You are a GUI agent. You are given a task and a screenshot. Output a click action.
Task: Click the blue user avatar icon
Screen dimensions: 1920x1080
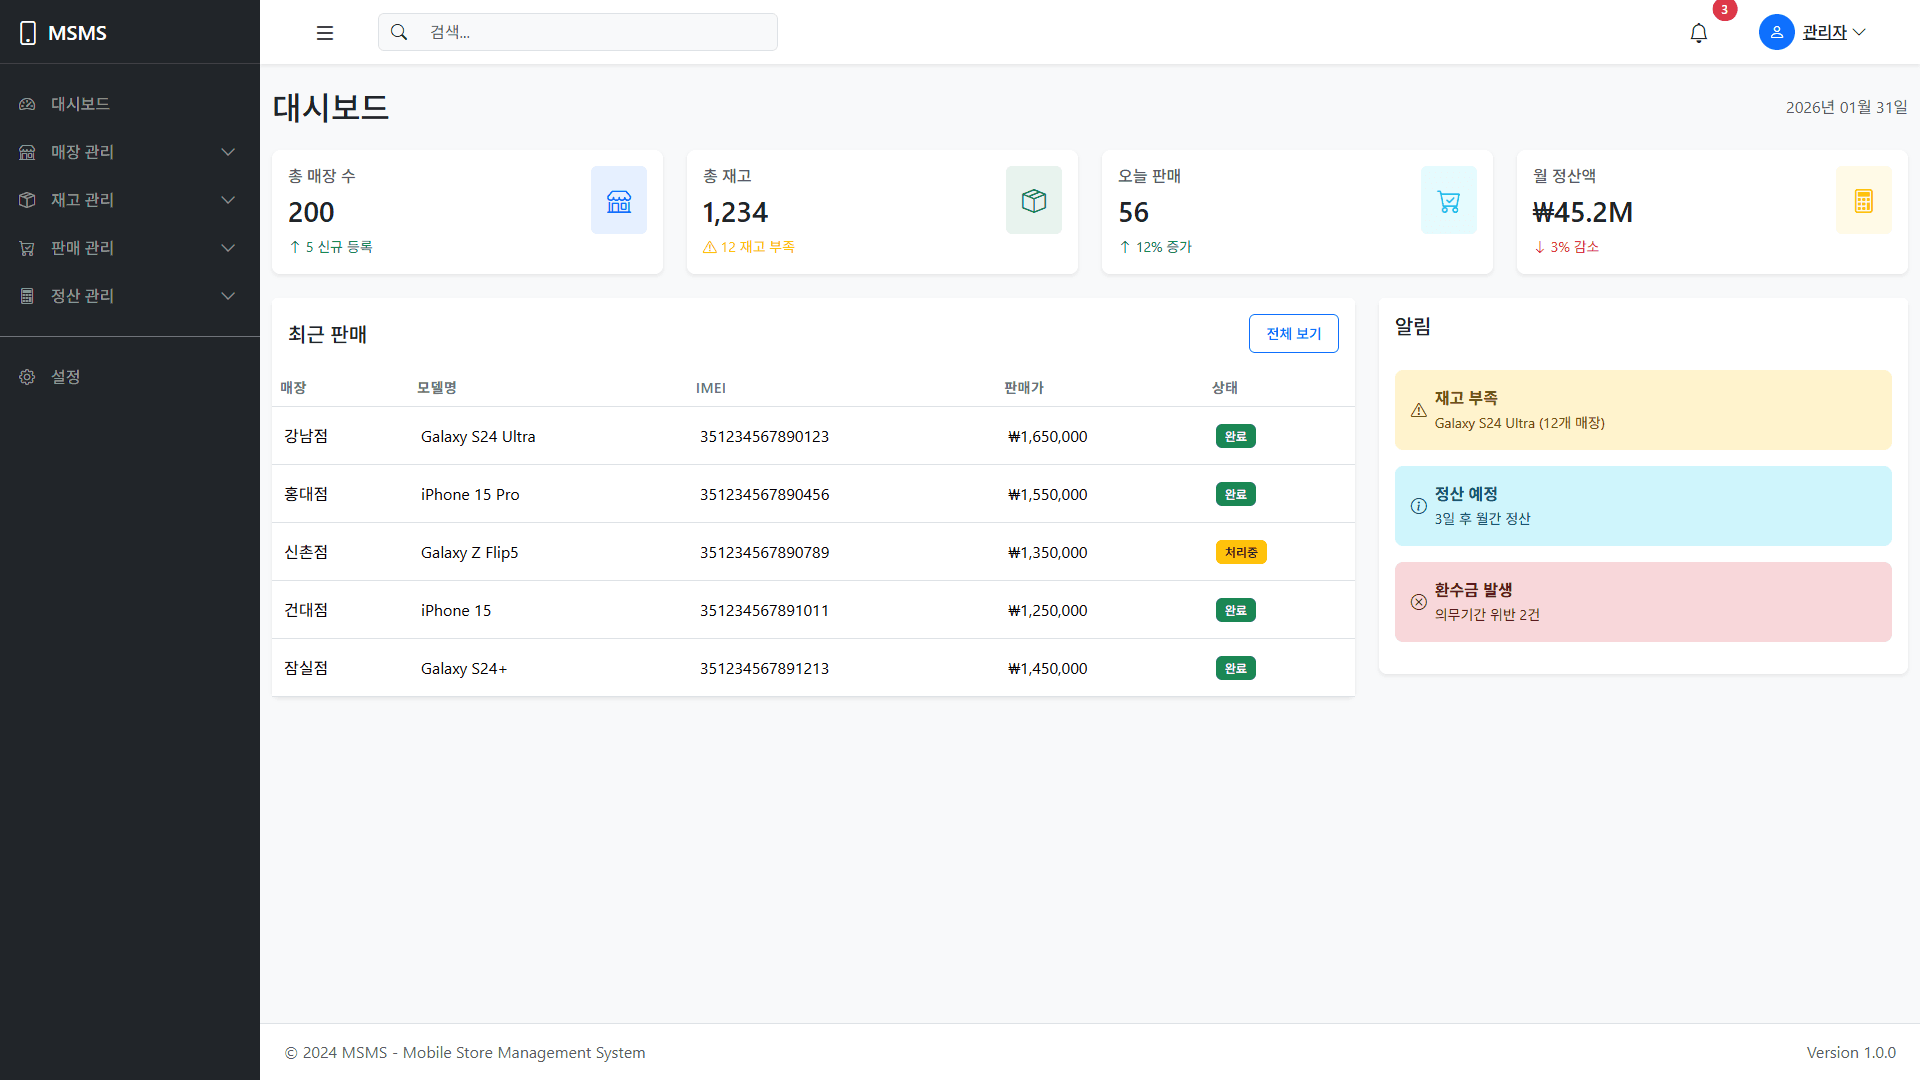[x=1776, y=32]
